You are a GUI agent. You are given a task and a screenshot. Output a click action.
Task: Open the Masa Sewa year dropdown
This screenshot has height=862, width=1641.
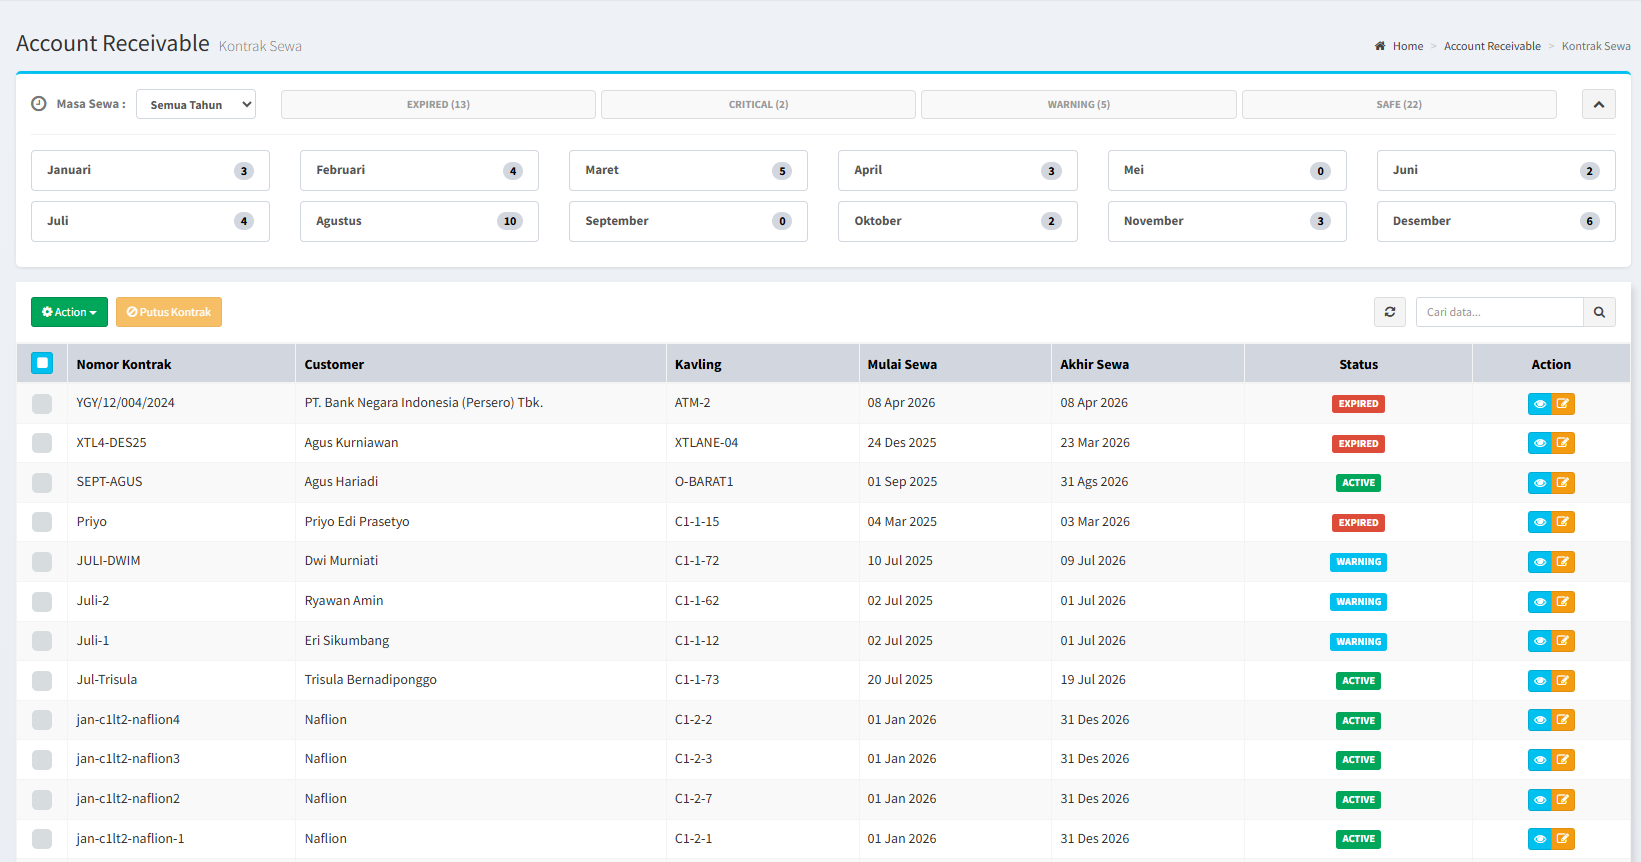(x=196, y=104)
